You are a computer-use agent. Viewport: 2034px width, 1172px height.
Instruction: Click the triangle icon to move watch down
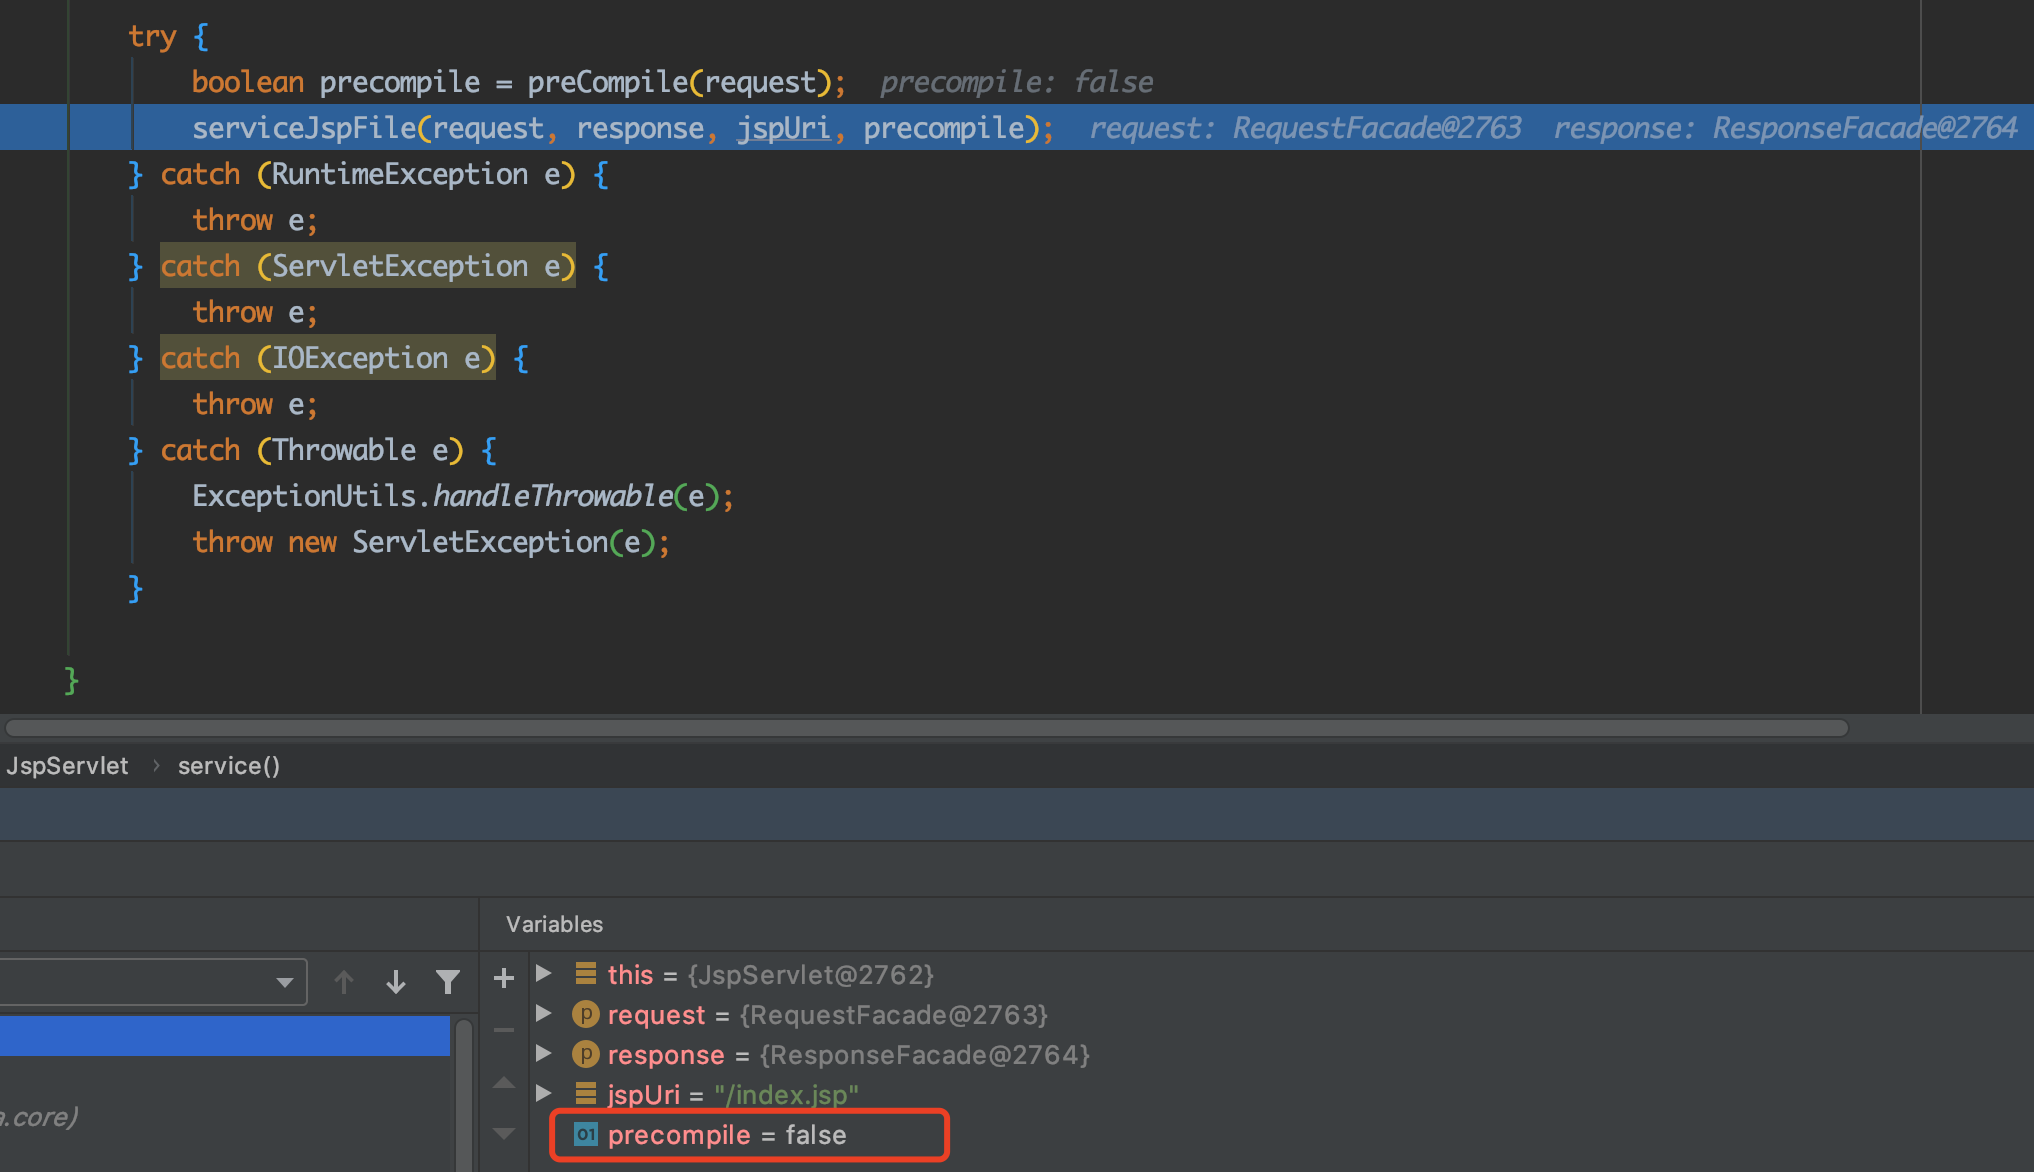(x=503, y=1132)
